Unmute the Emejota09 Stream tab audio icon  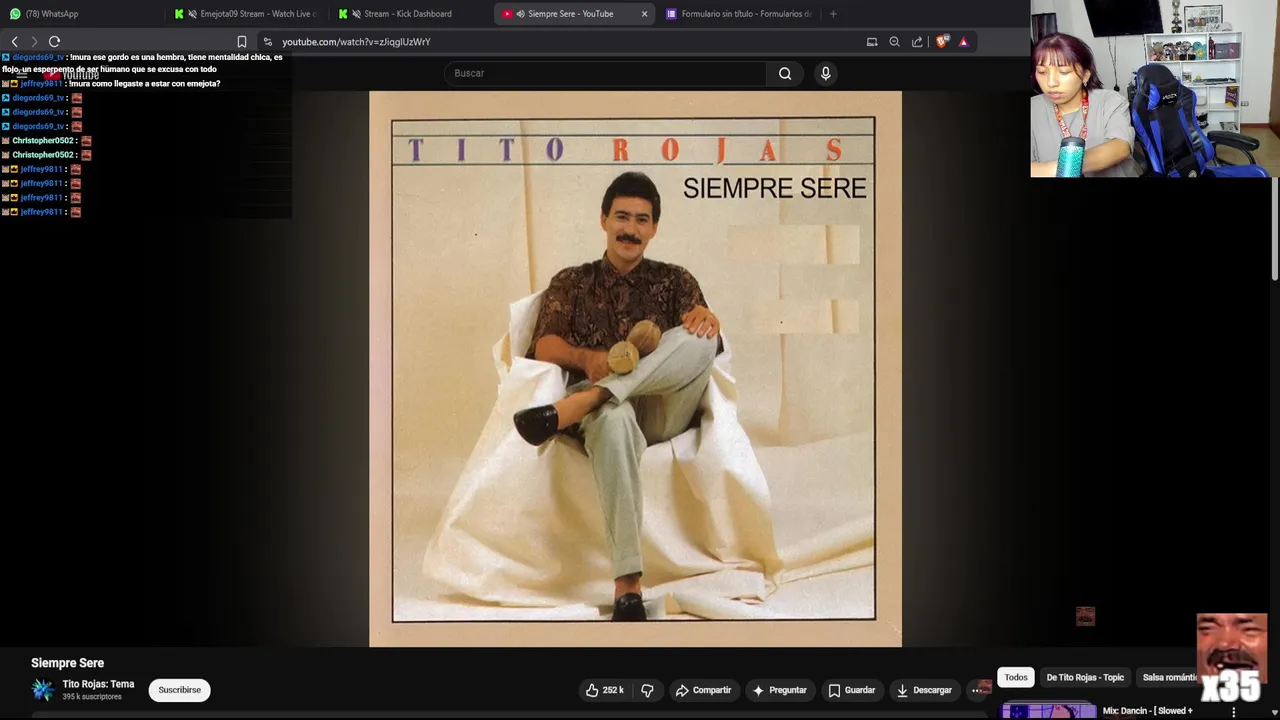click(192, 14)
